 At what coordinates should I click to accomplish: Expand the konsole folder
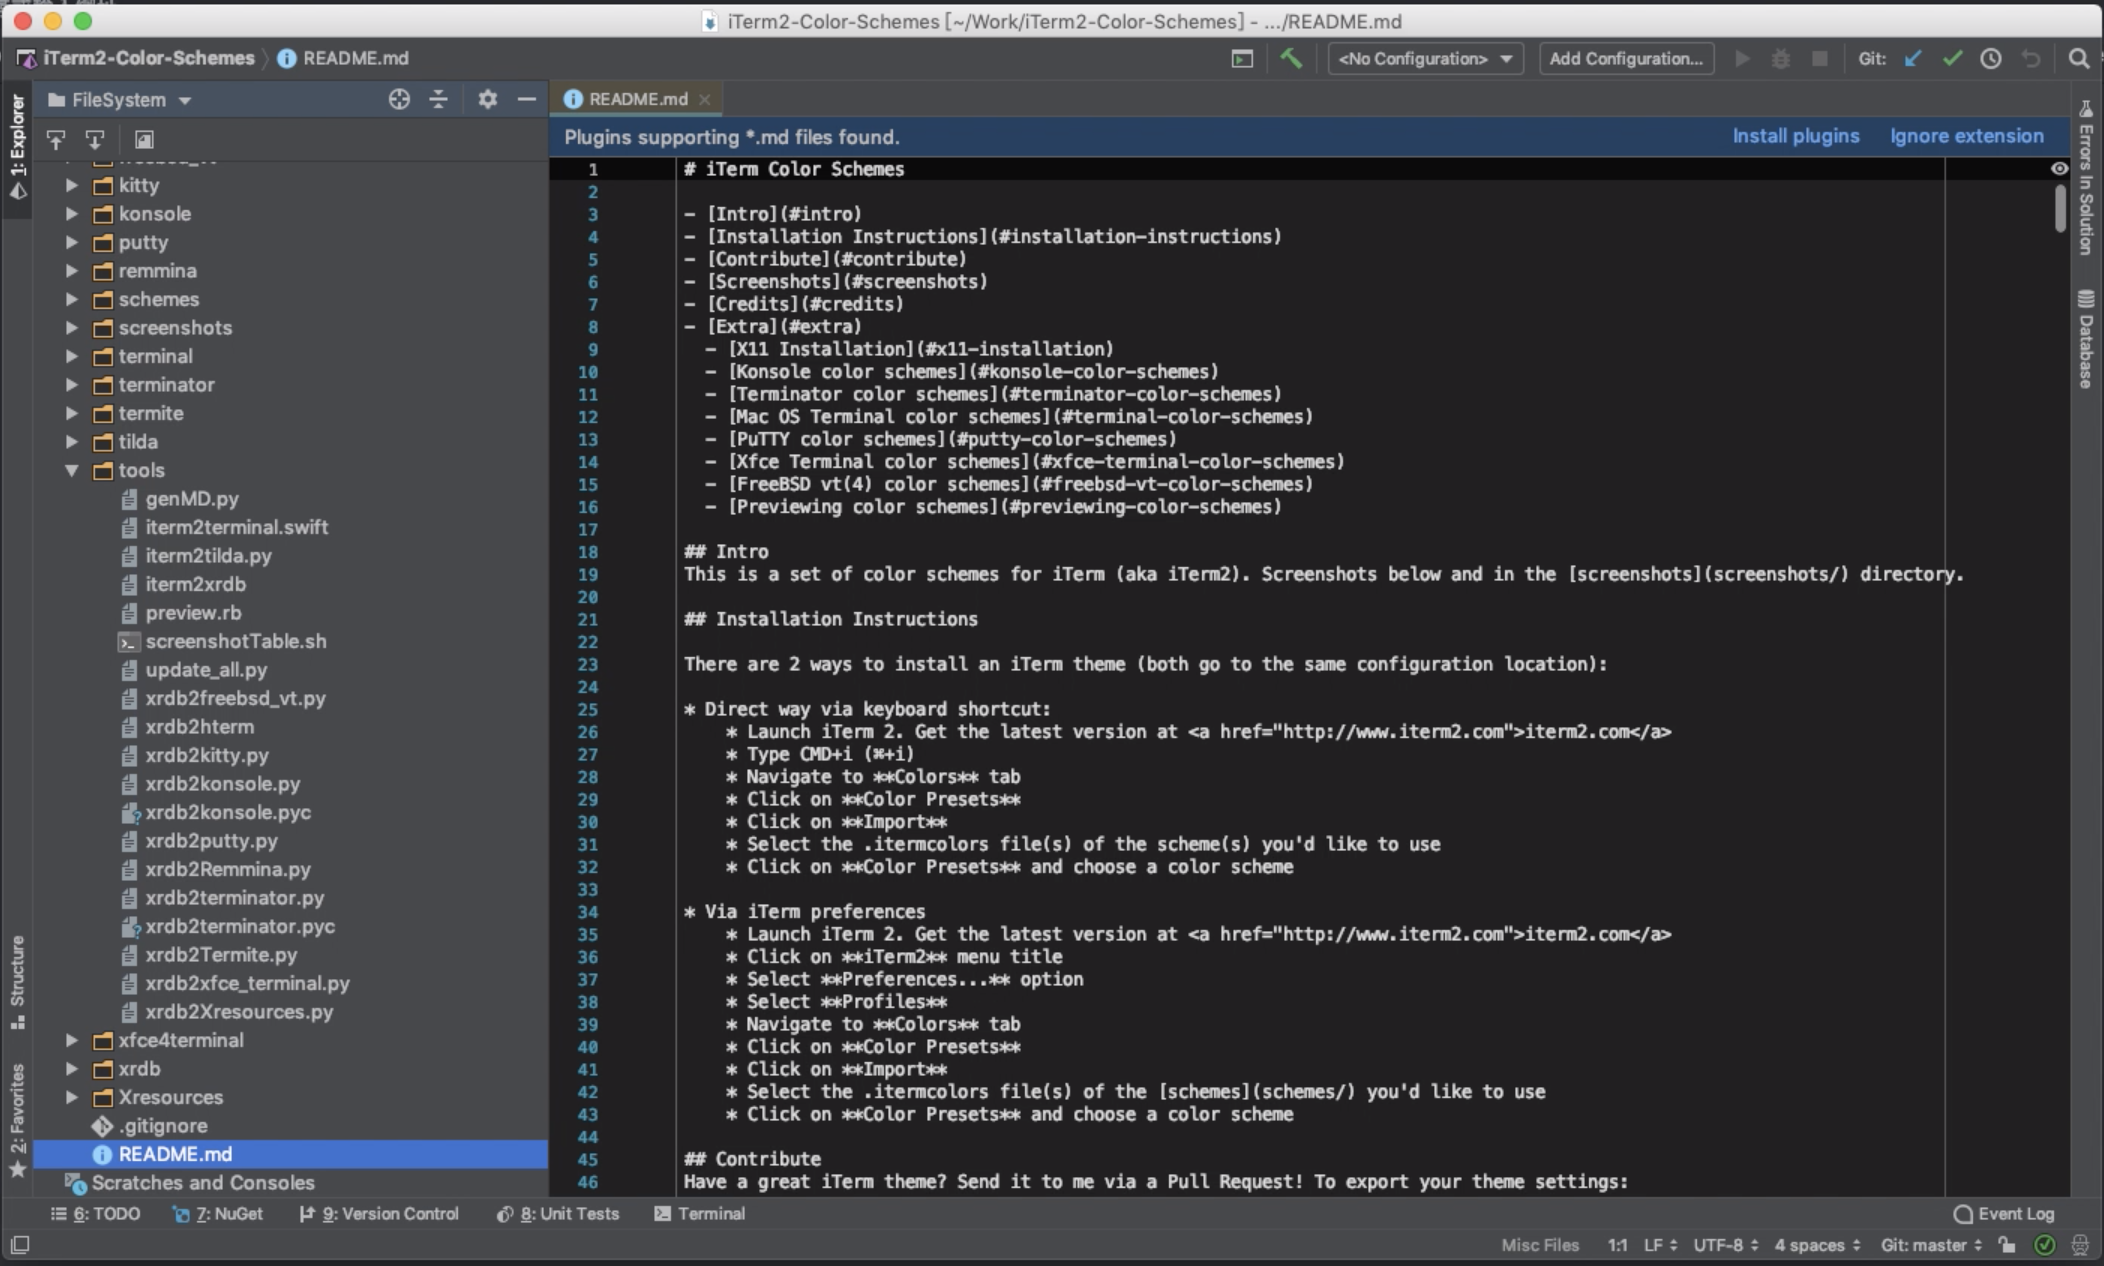72,214
